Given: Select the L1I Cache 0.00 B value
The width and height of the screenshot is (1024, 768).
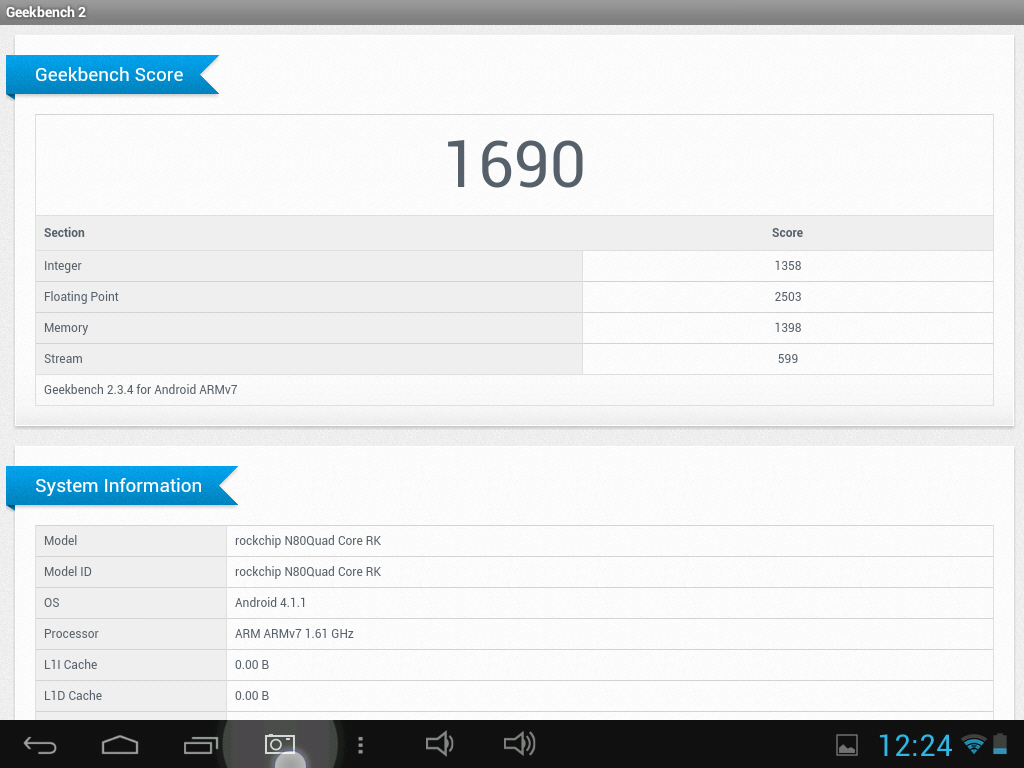Looking at the screenshot, I should [252, 665].
